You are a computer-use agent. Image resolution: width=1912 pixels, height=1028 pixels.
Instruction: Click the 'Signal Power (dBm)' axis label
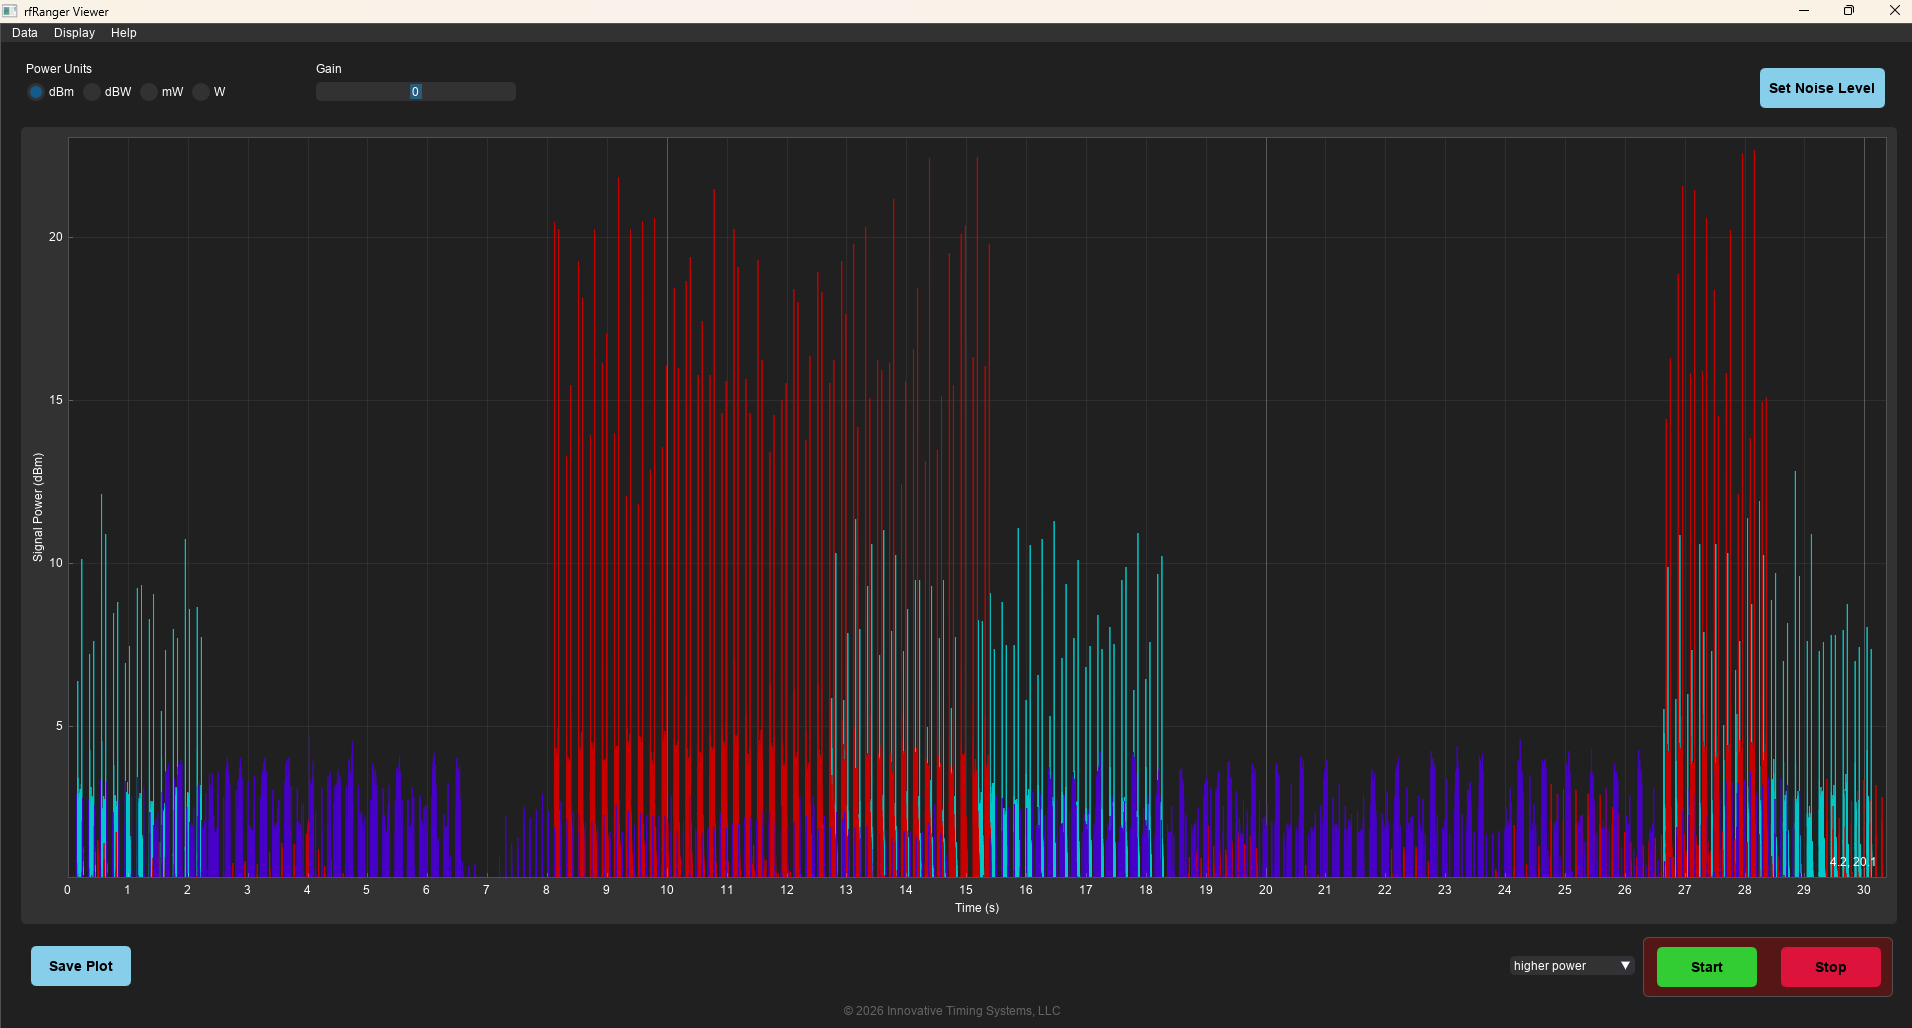pos(38,507)
